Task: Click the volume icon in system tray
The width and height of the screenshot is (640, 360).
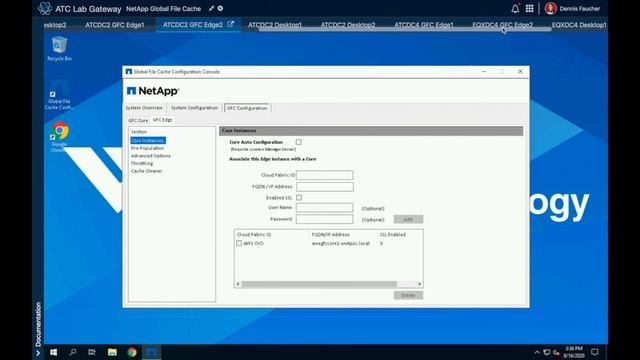Action: [x=556, y=352]
